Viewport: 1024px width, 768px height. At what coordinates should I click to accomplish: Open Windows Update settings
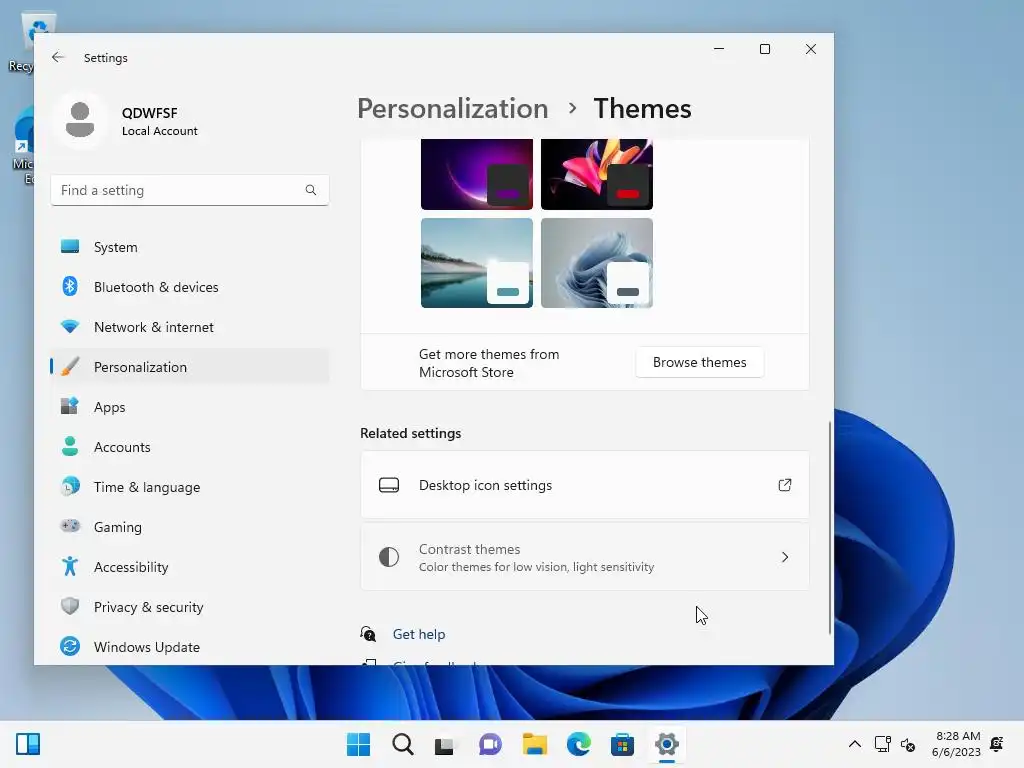point(190,647)
